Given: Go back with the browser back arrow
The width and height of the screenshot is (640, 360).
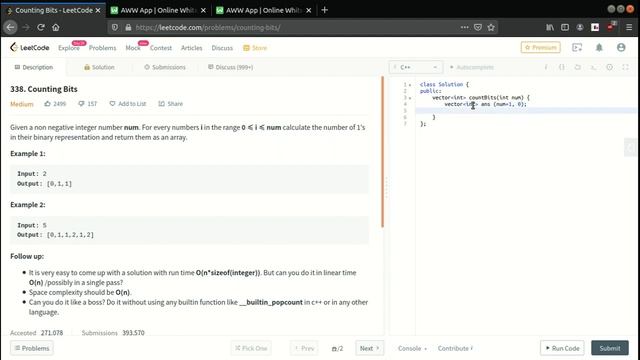Looking at the screenshot, I should (11, 27).
